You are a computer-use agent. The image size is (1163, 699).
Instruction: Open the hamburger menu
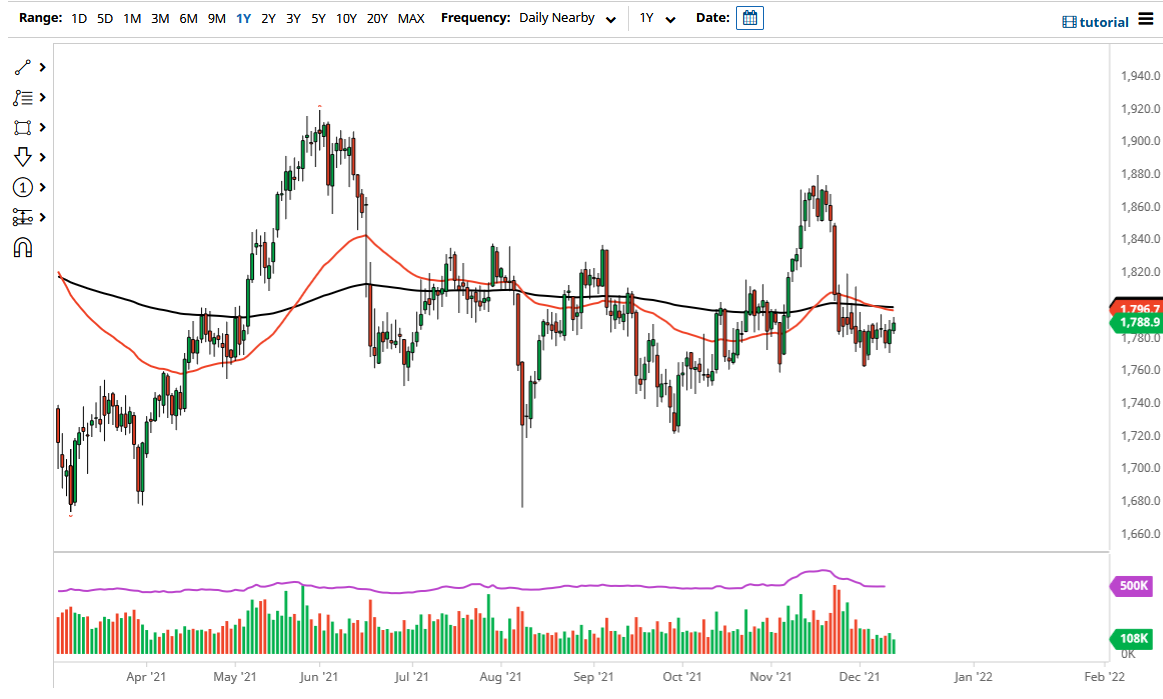click(x=1147, y=19)
